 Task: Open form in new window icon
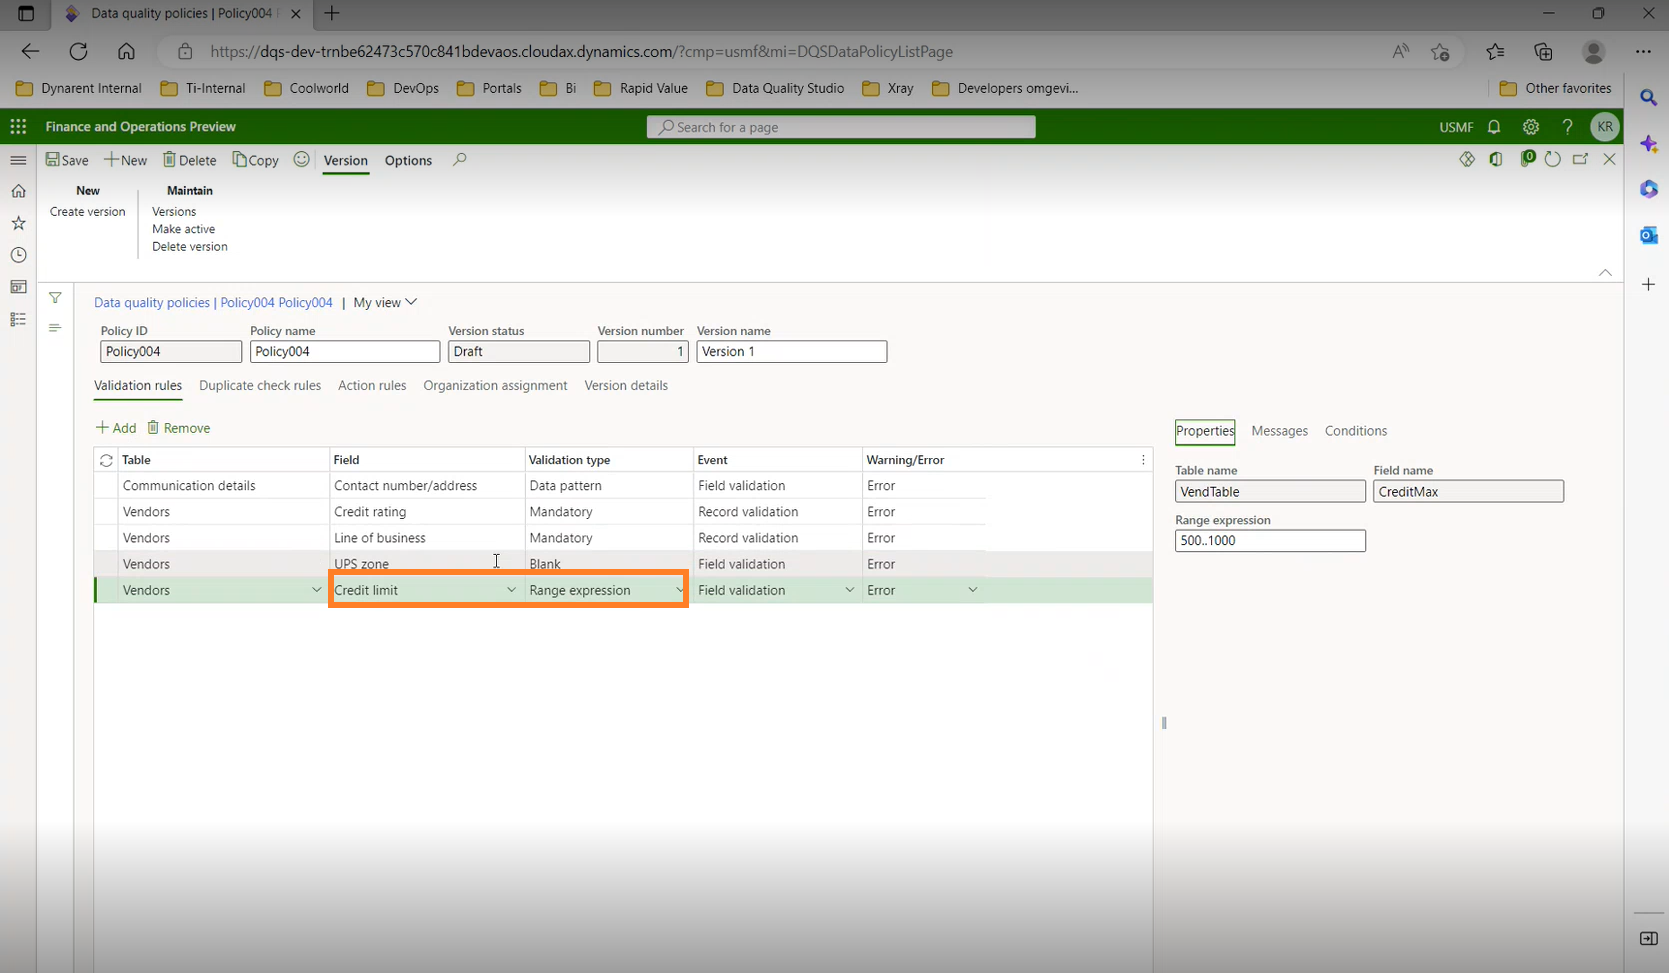[x=1580, y=159]
